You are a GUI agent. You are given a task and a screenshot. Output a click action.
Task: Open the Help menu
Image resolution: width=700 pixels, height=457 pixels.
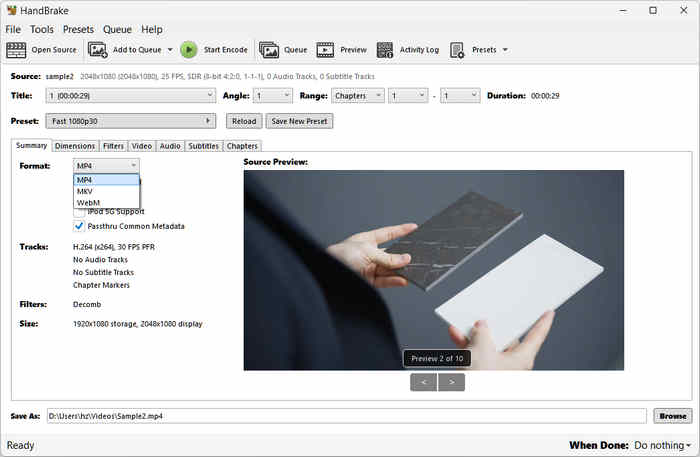152,29
